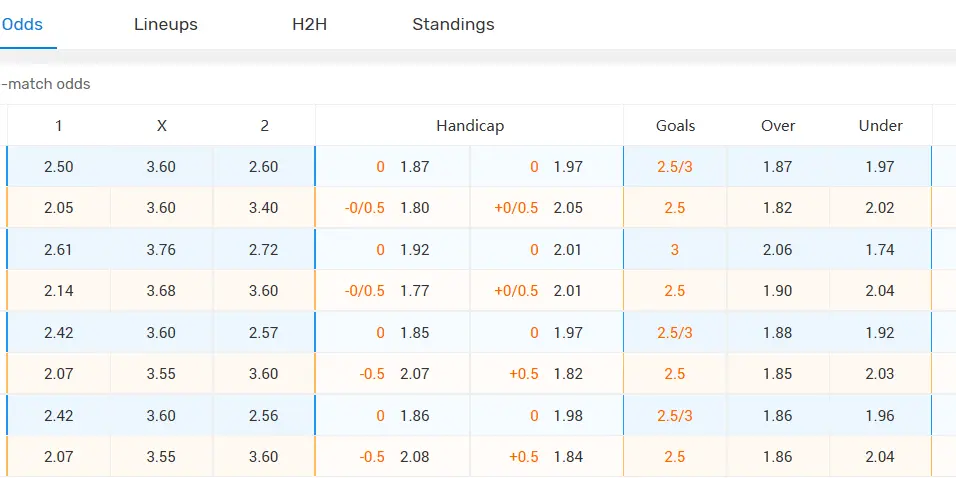Click the Over column header
The height and width of the screenshot is (478, 956).
(x=778, y=126)
